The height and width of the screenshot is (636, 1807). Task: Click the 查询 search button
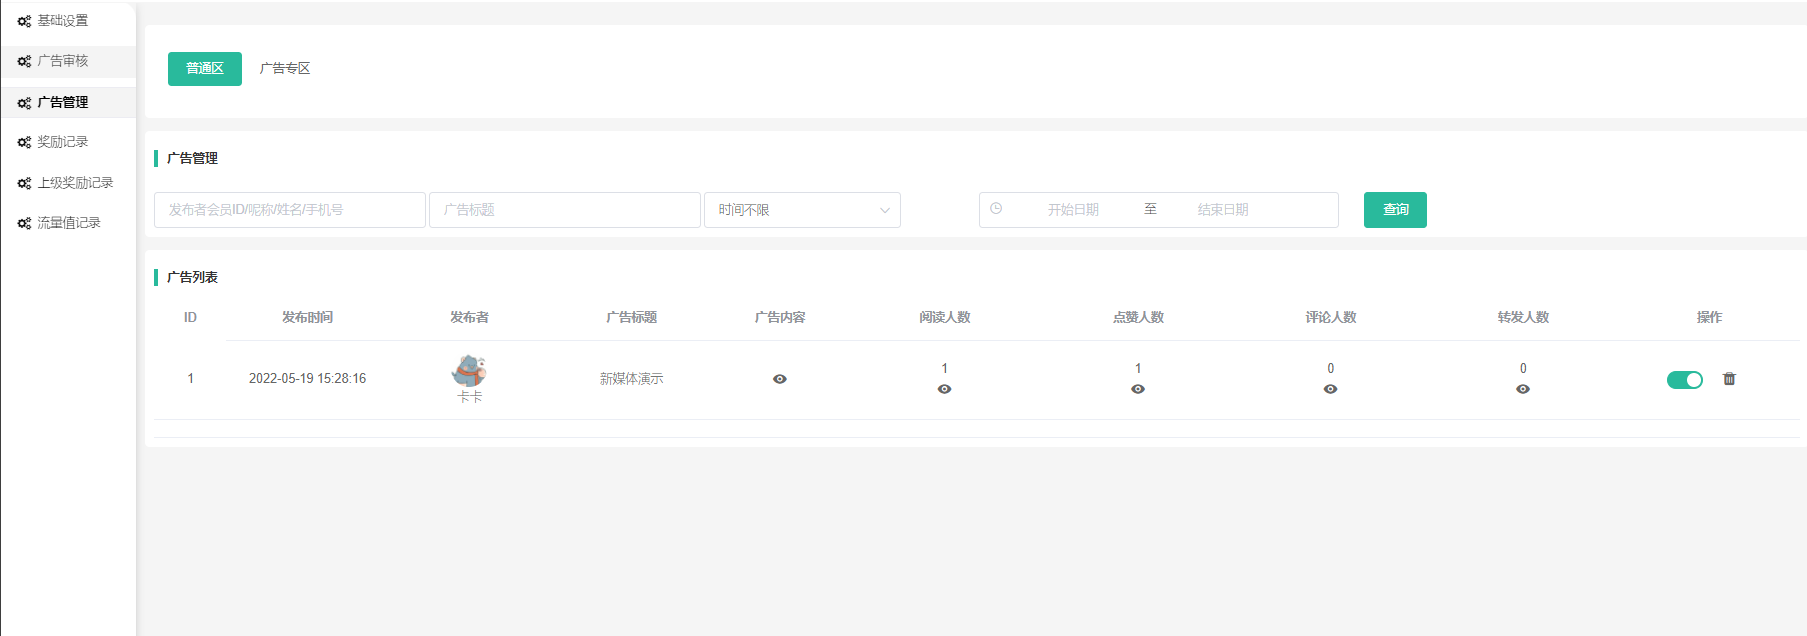pos(1395,210)
